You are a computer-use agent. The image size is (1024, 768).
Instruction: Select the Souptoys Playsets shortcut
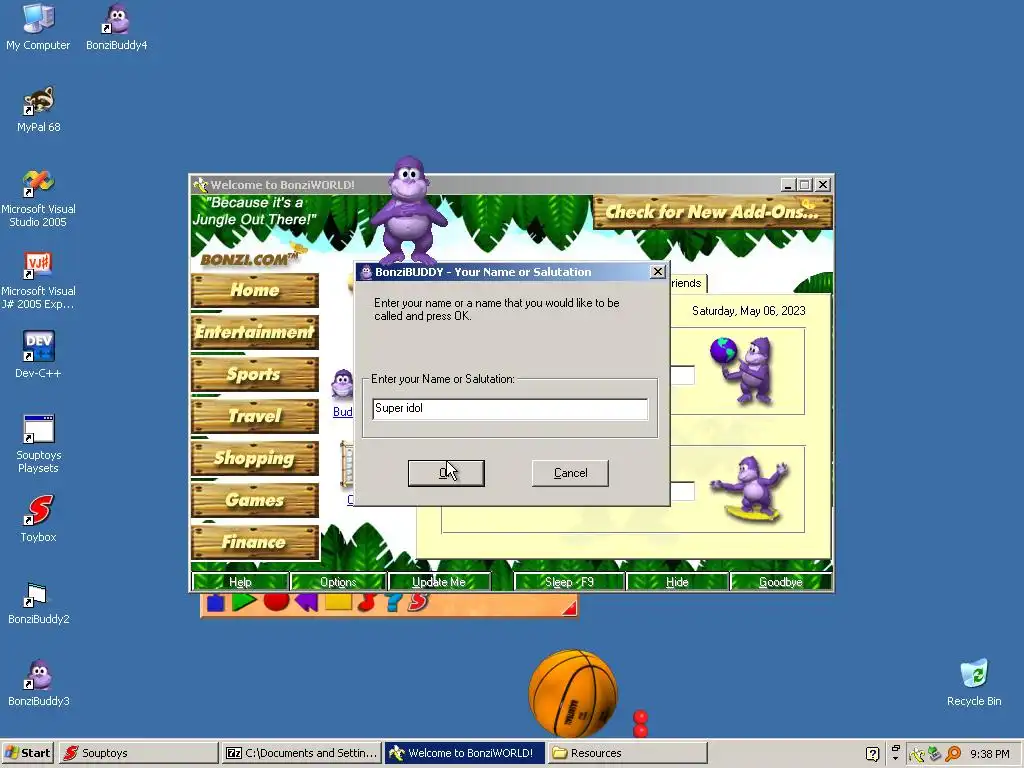pyautogui.click(x=38, y=443)
